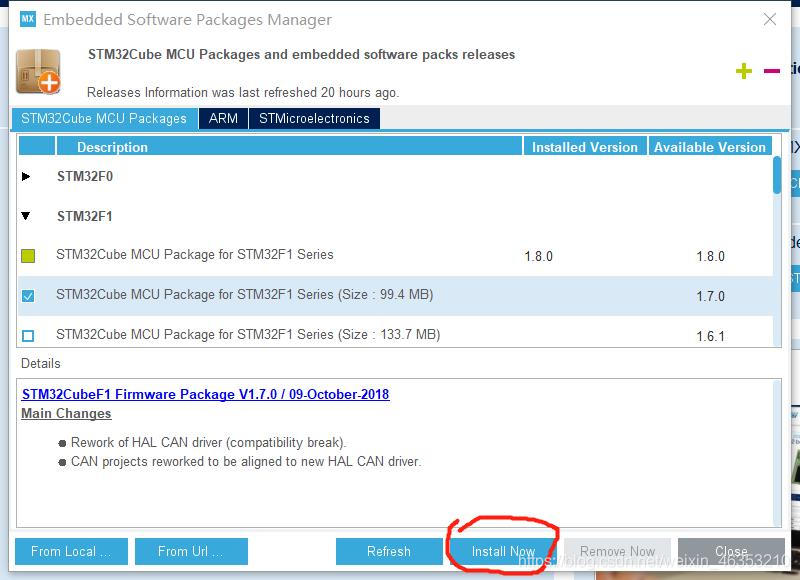Viewport: 800px width, 580px height.
Task: Click available version 1.7.0 cell
Action: [711, 296]
